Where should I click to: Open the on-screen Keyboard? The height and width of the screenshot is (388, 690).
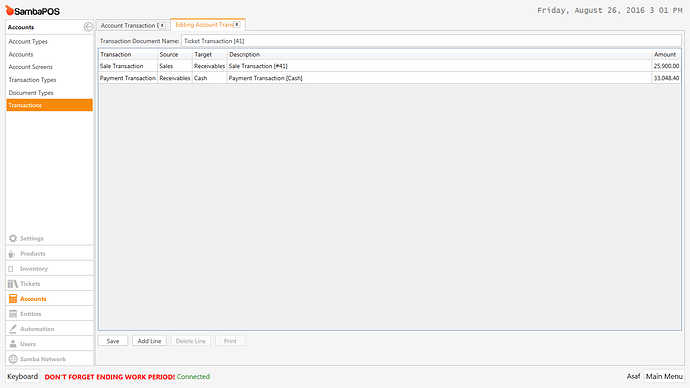tap(22, 377)
